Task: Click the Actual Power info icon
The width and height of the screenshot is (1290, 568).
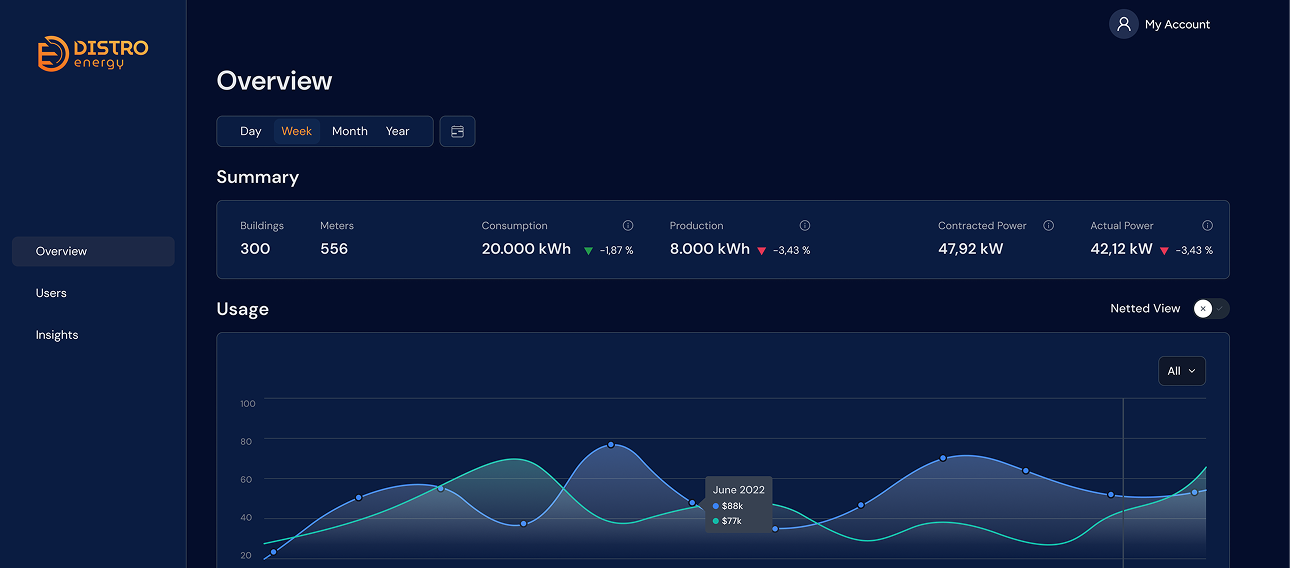Action: (1207, 226)
